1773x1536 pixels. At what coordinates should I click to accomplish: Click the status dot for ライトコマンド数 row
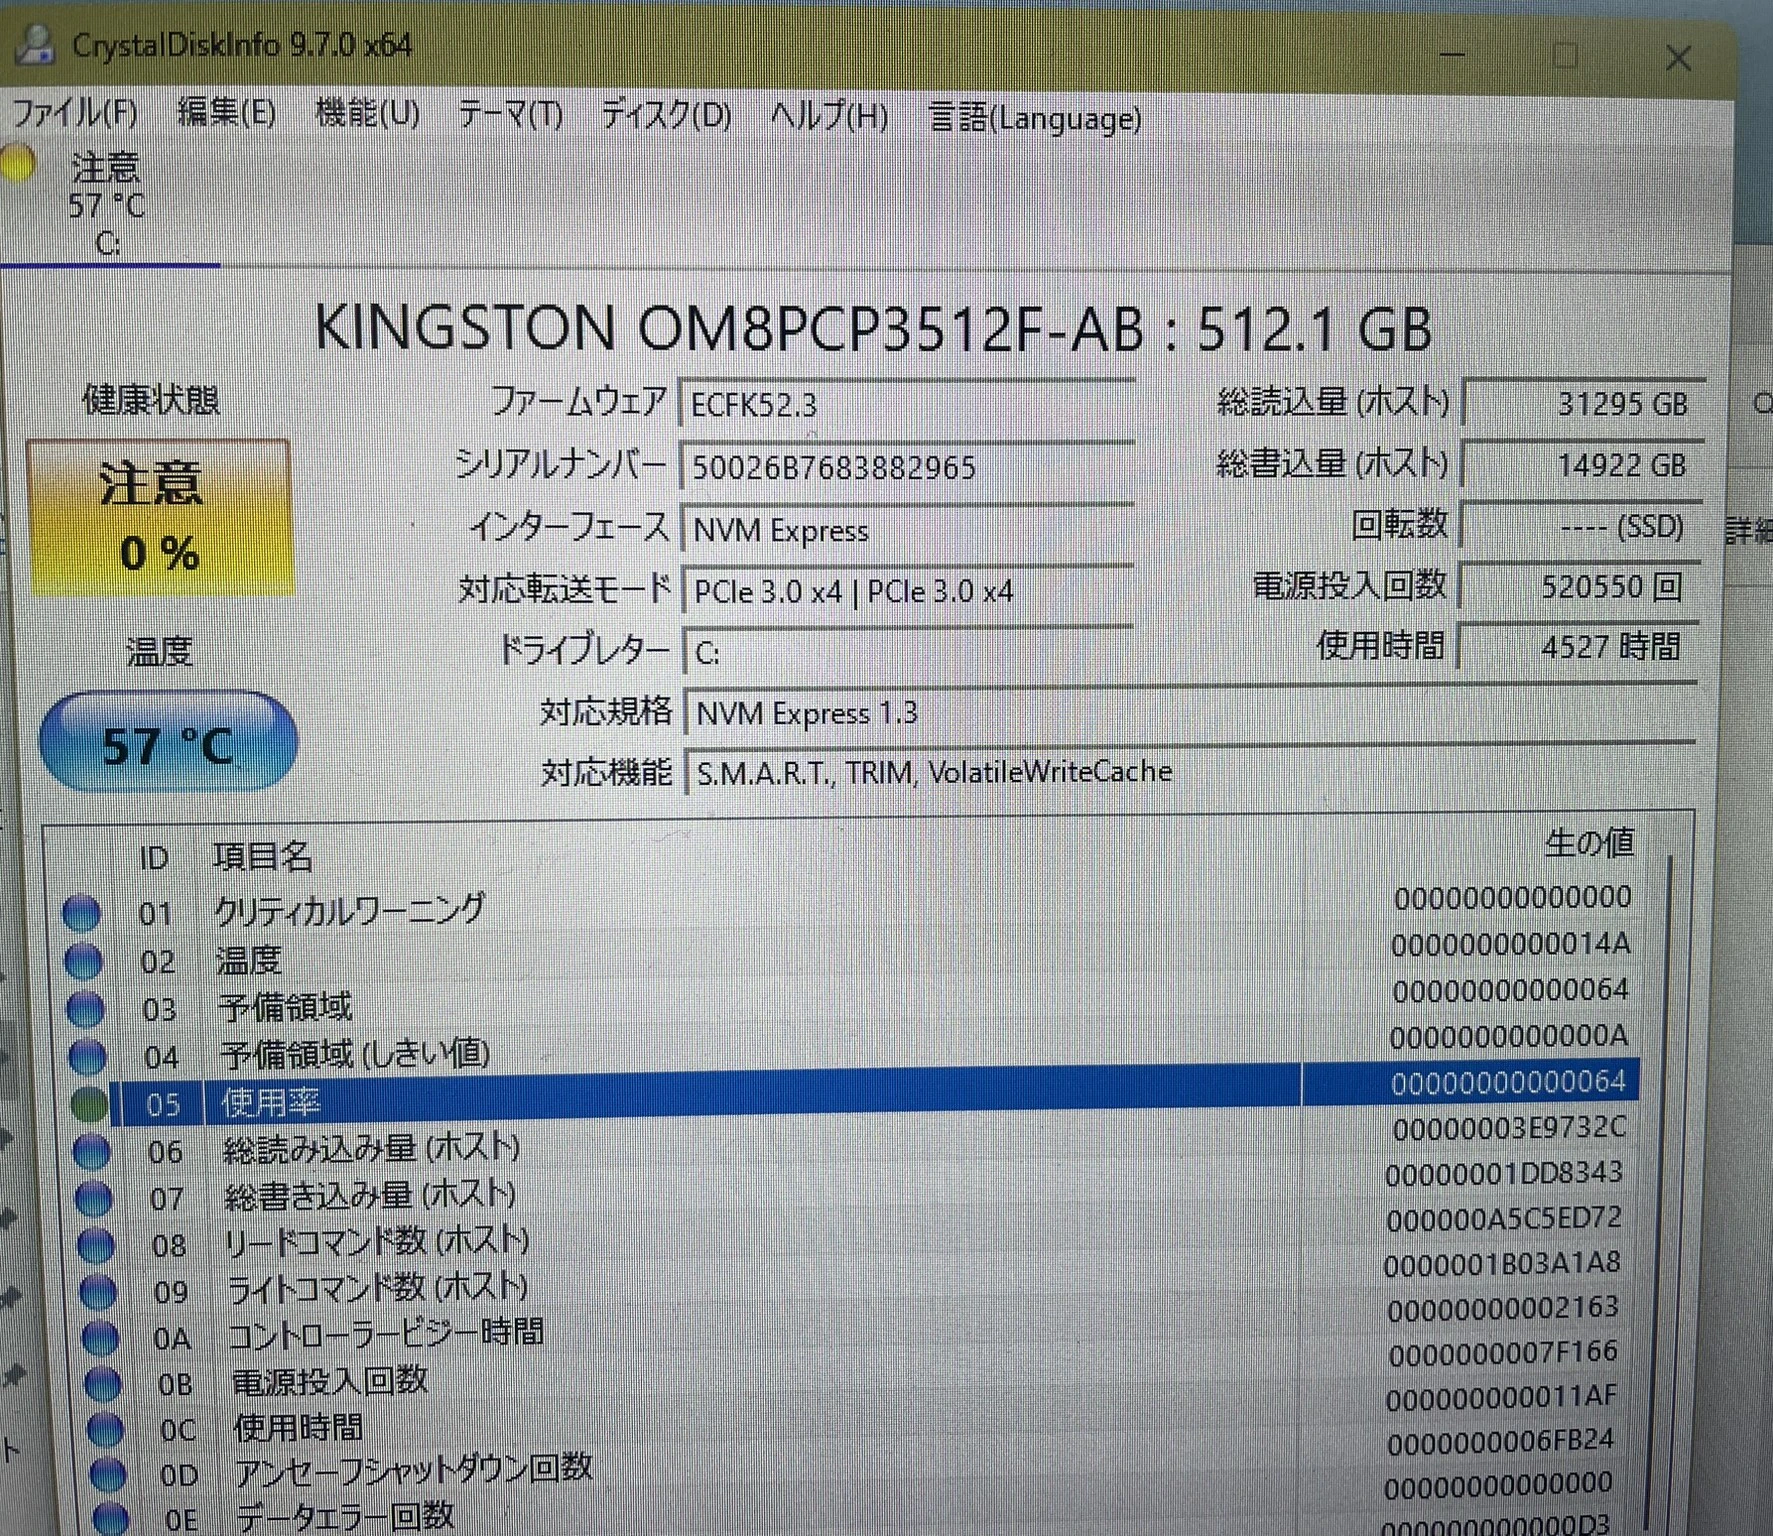(x=98, y=1292)
